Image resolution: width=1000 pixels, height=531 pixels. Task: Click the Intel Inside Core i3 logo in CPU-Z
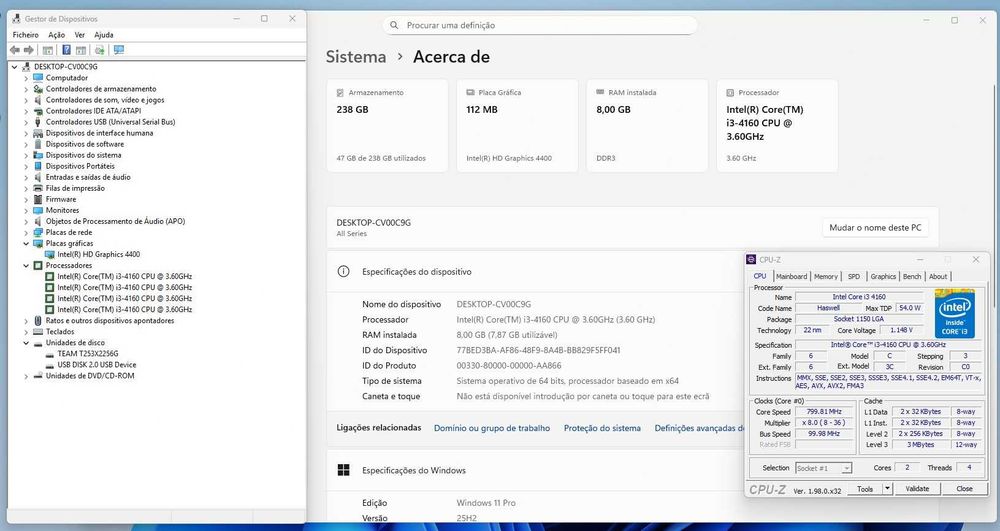(955, 313)
